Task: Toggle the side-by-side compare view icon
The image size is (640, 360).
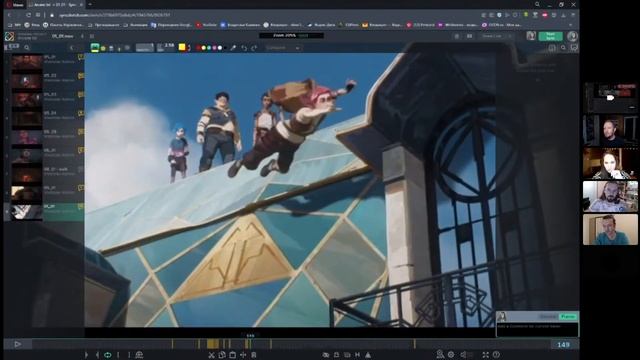Action: [x=469, y=36]
